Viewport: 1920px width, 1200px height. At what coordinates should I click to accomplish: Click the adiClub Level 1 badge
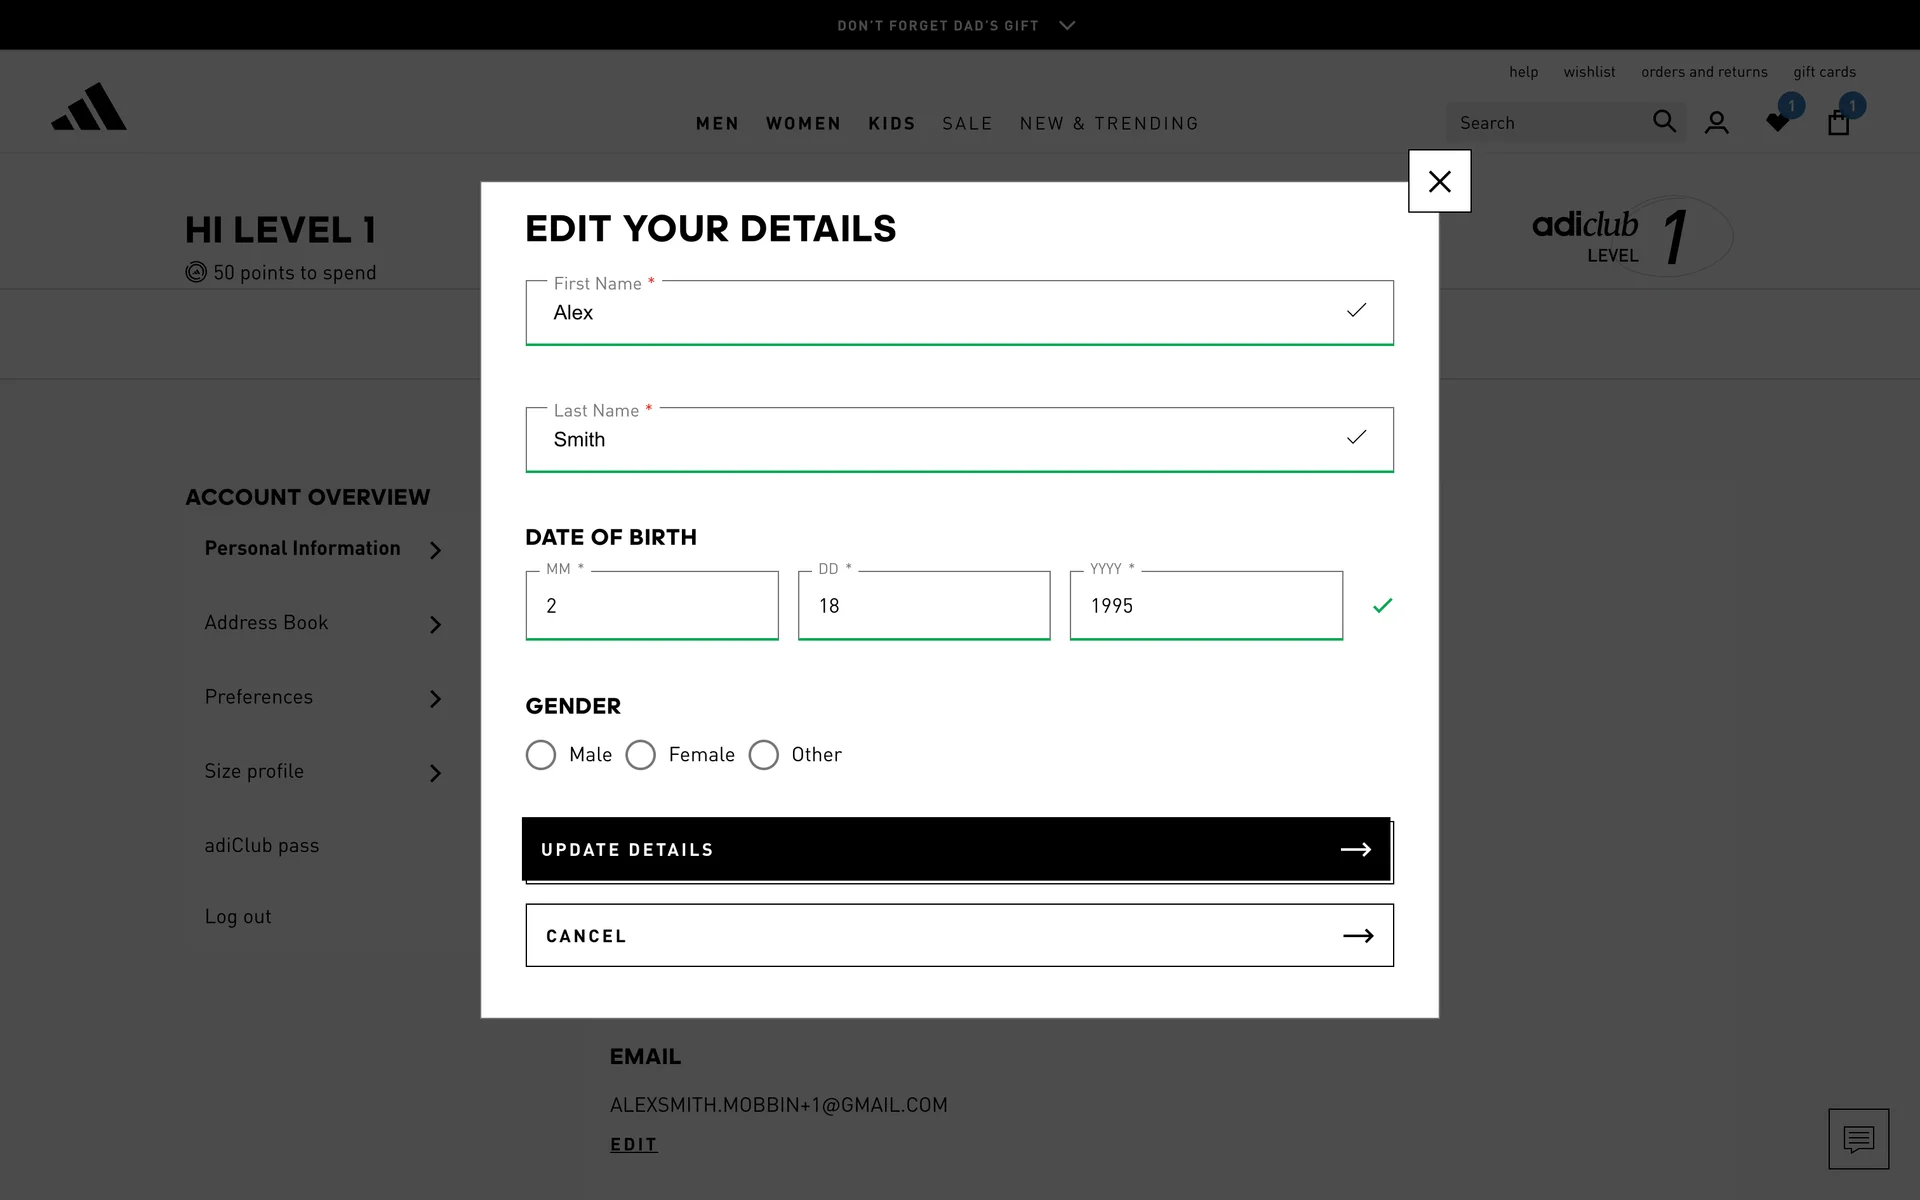coord(1630,237)
